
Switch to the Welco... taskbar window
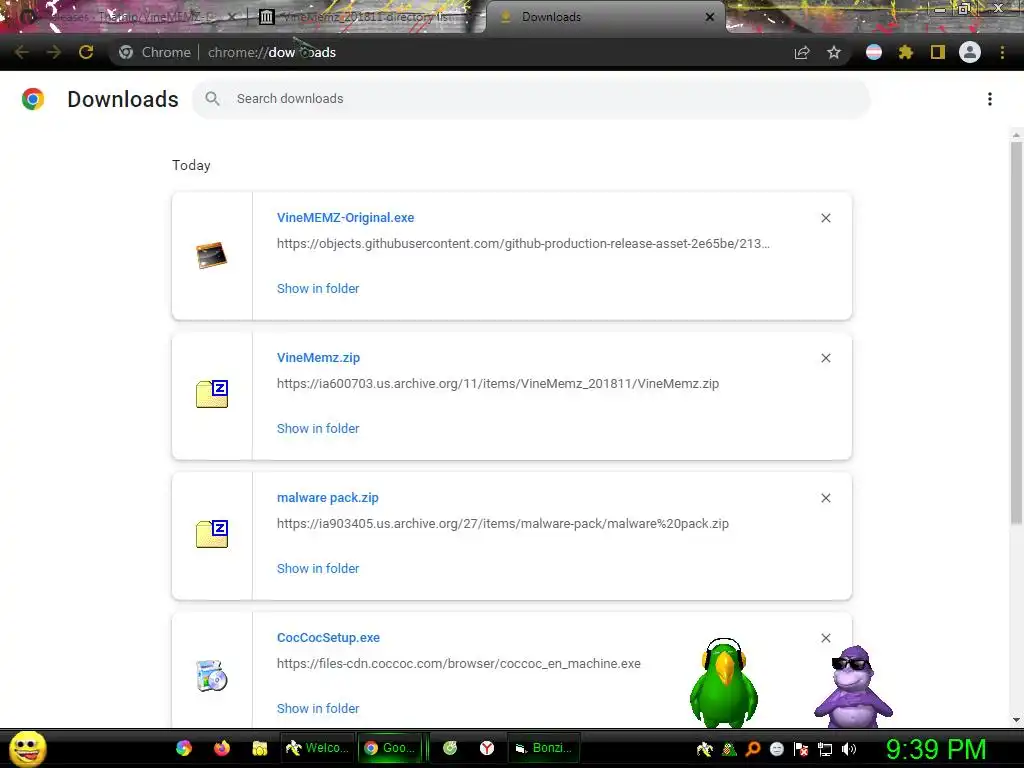tap(317, 748)
